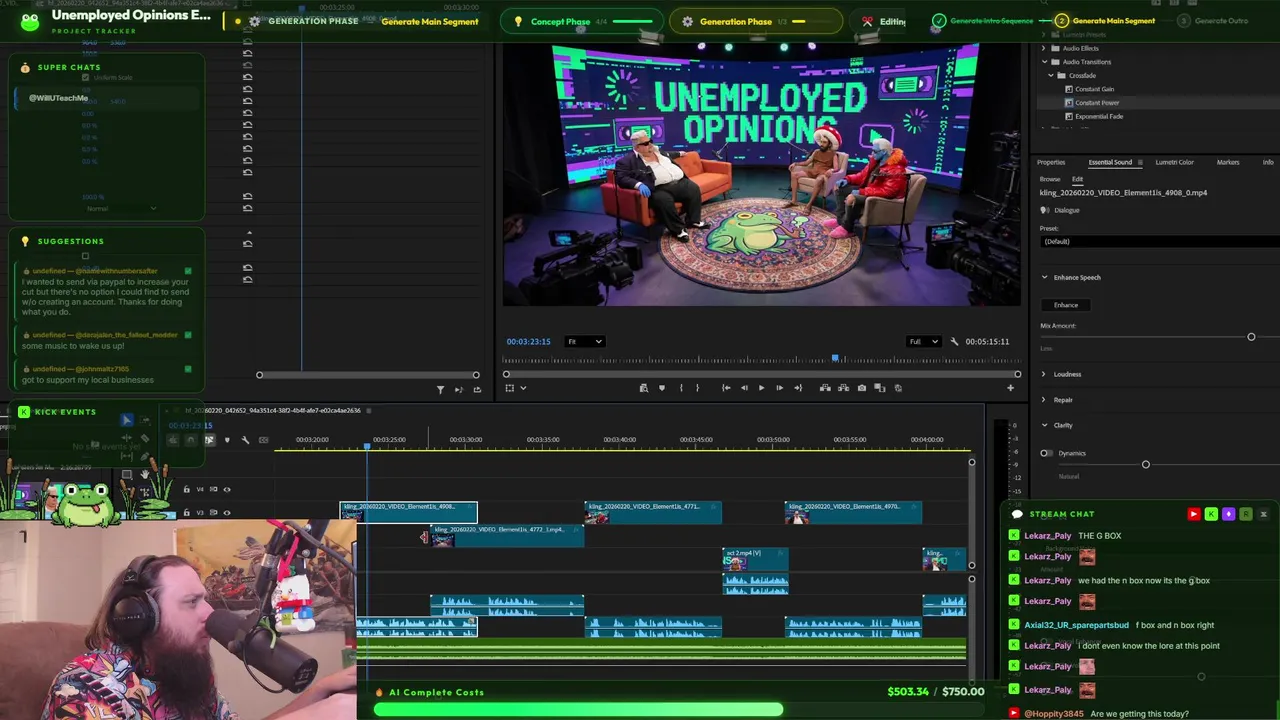The image size is (1280, 720).
Task: Switch to the Markers tab
Action: 1228,162
